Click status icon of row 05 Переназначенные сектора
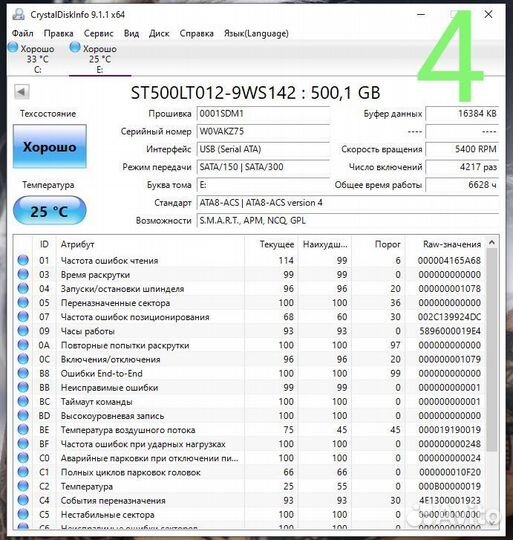 coord(23,303)
